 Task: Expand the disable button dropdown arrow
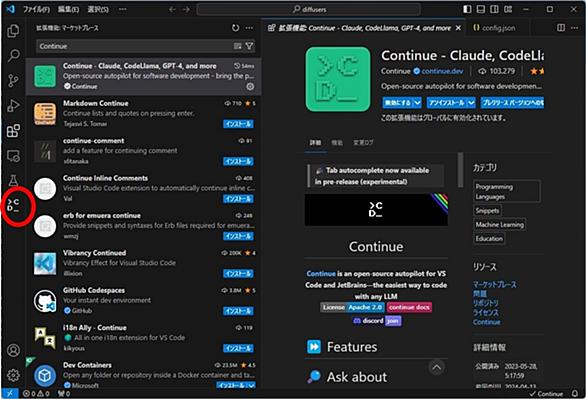point(417,102)
